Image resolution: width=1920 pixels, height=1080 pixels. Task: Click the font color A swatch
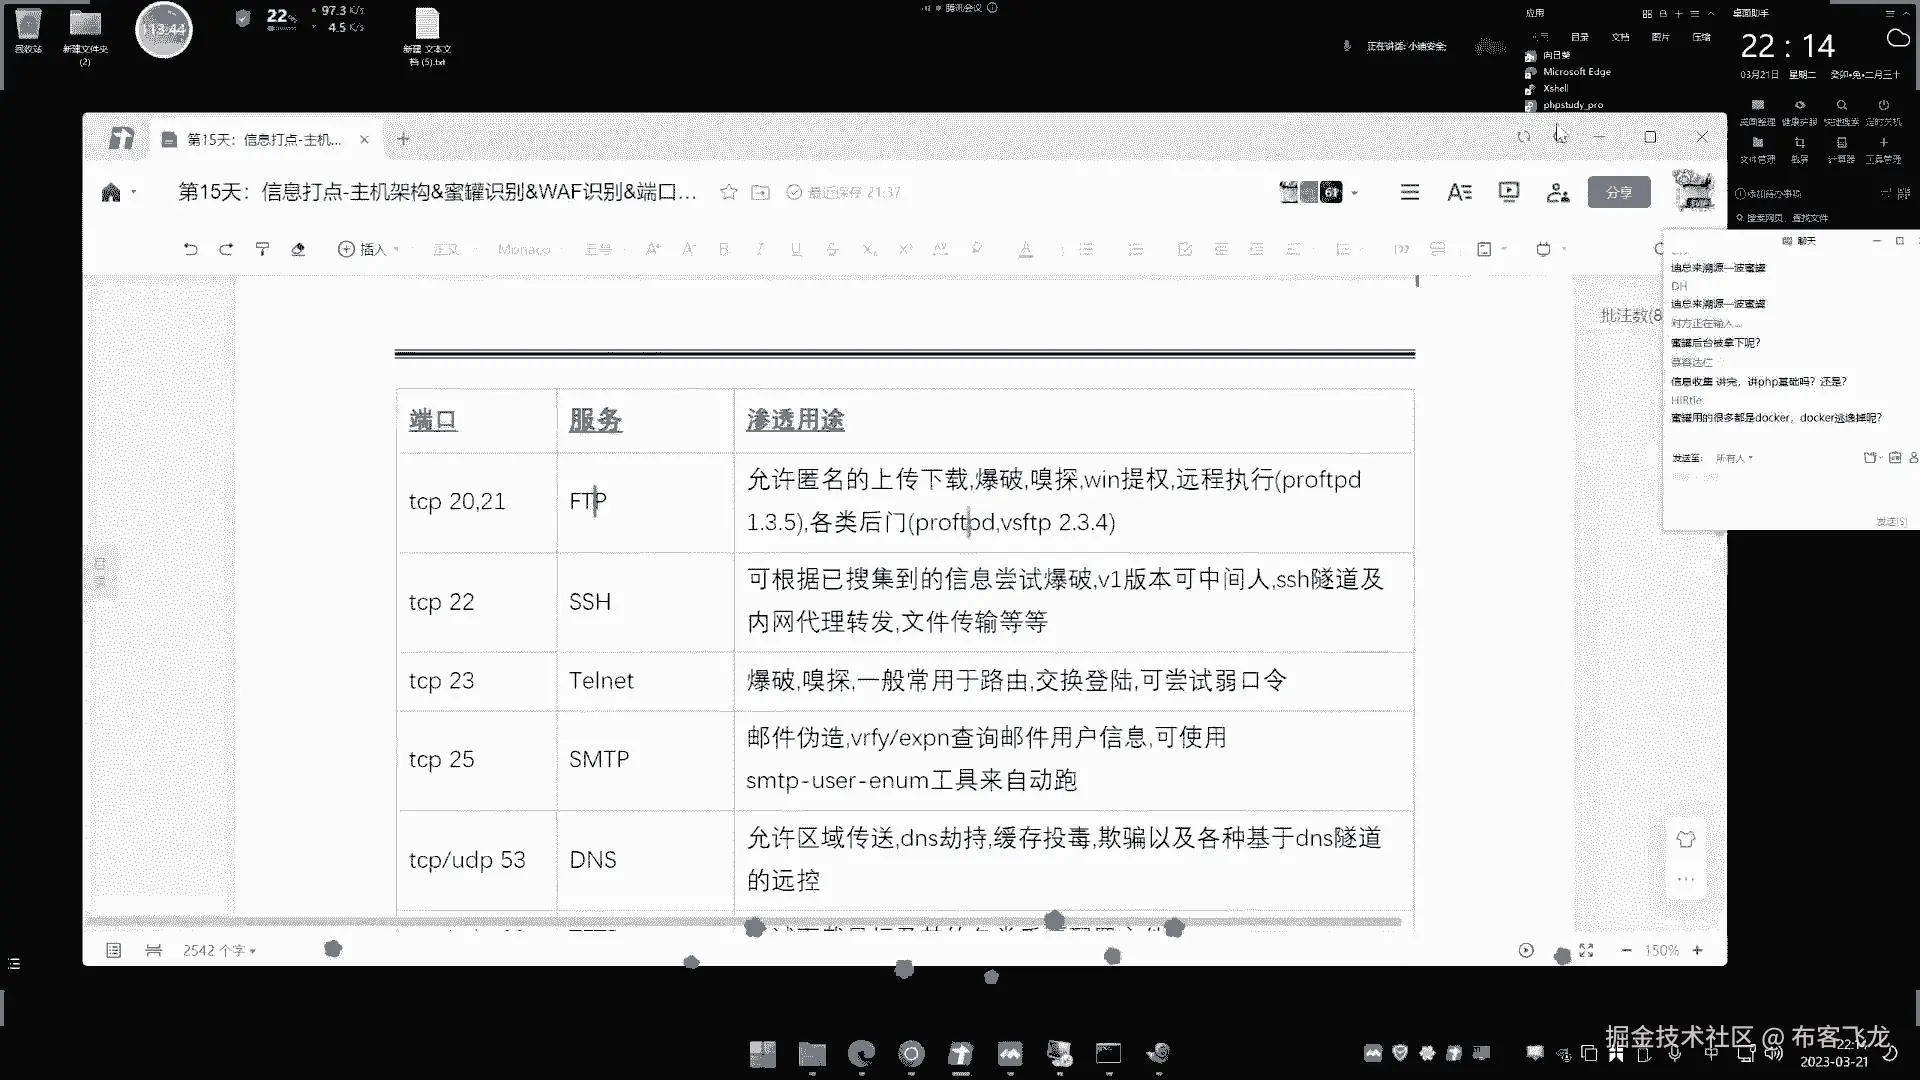[x=1025, y=249]
